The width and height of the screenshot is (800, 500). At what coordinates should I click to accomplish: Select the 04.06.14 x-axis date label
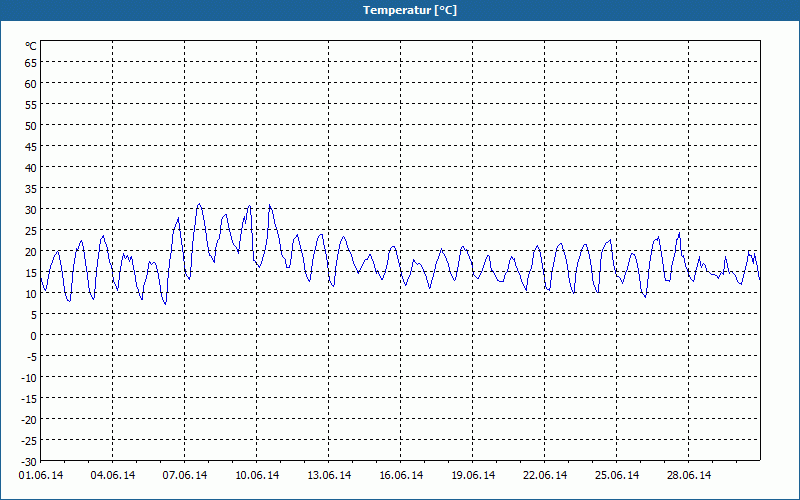113,475
